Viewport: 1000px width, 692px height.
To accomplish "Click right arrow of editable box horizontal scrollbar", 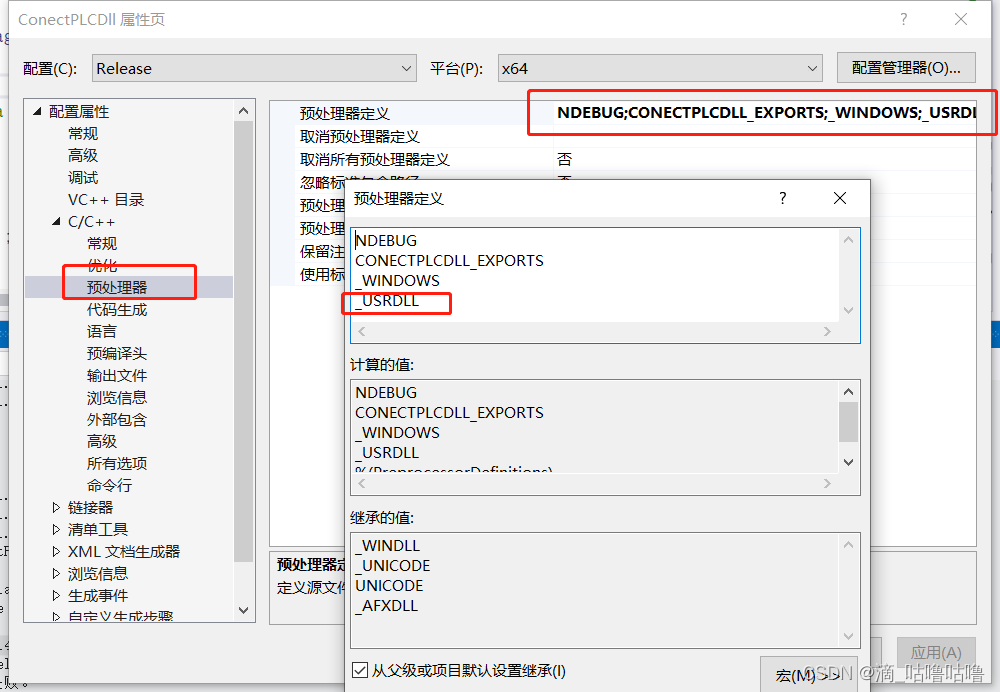I will tap(827, 332).
